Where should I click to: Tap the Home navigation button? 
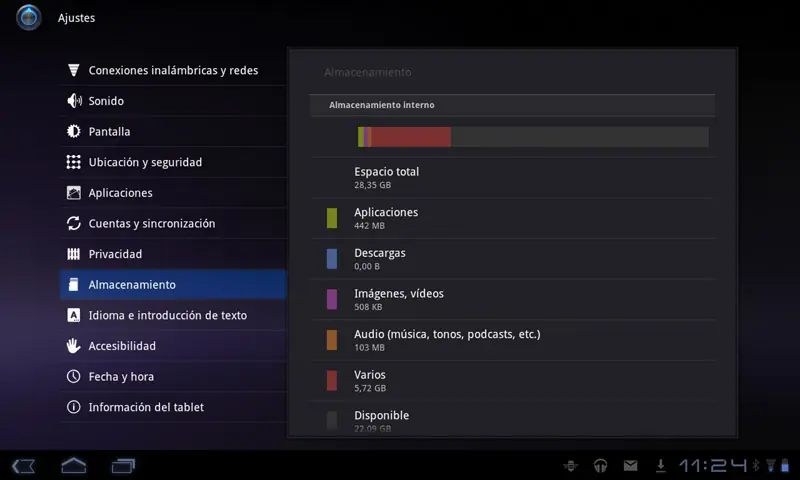(73, 465)
